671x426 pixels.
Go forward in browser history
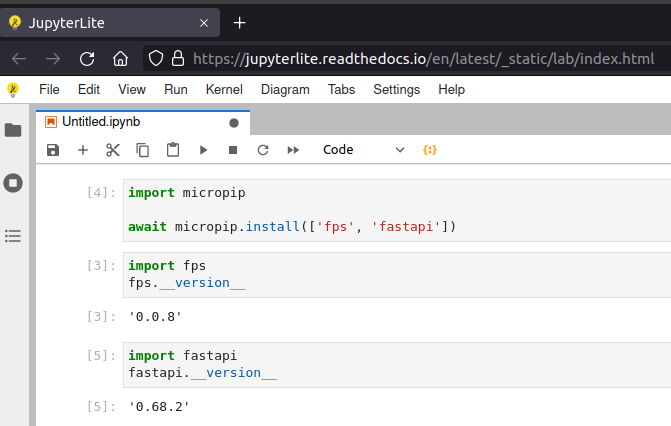tap(53, 59)
